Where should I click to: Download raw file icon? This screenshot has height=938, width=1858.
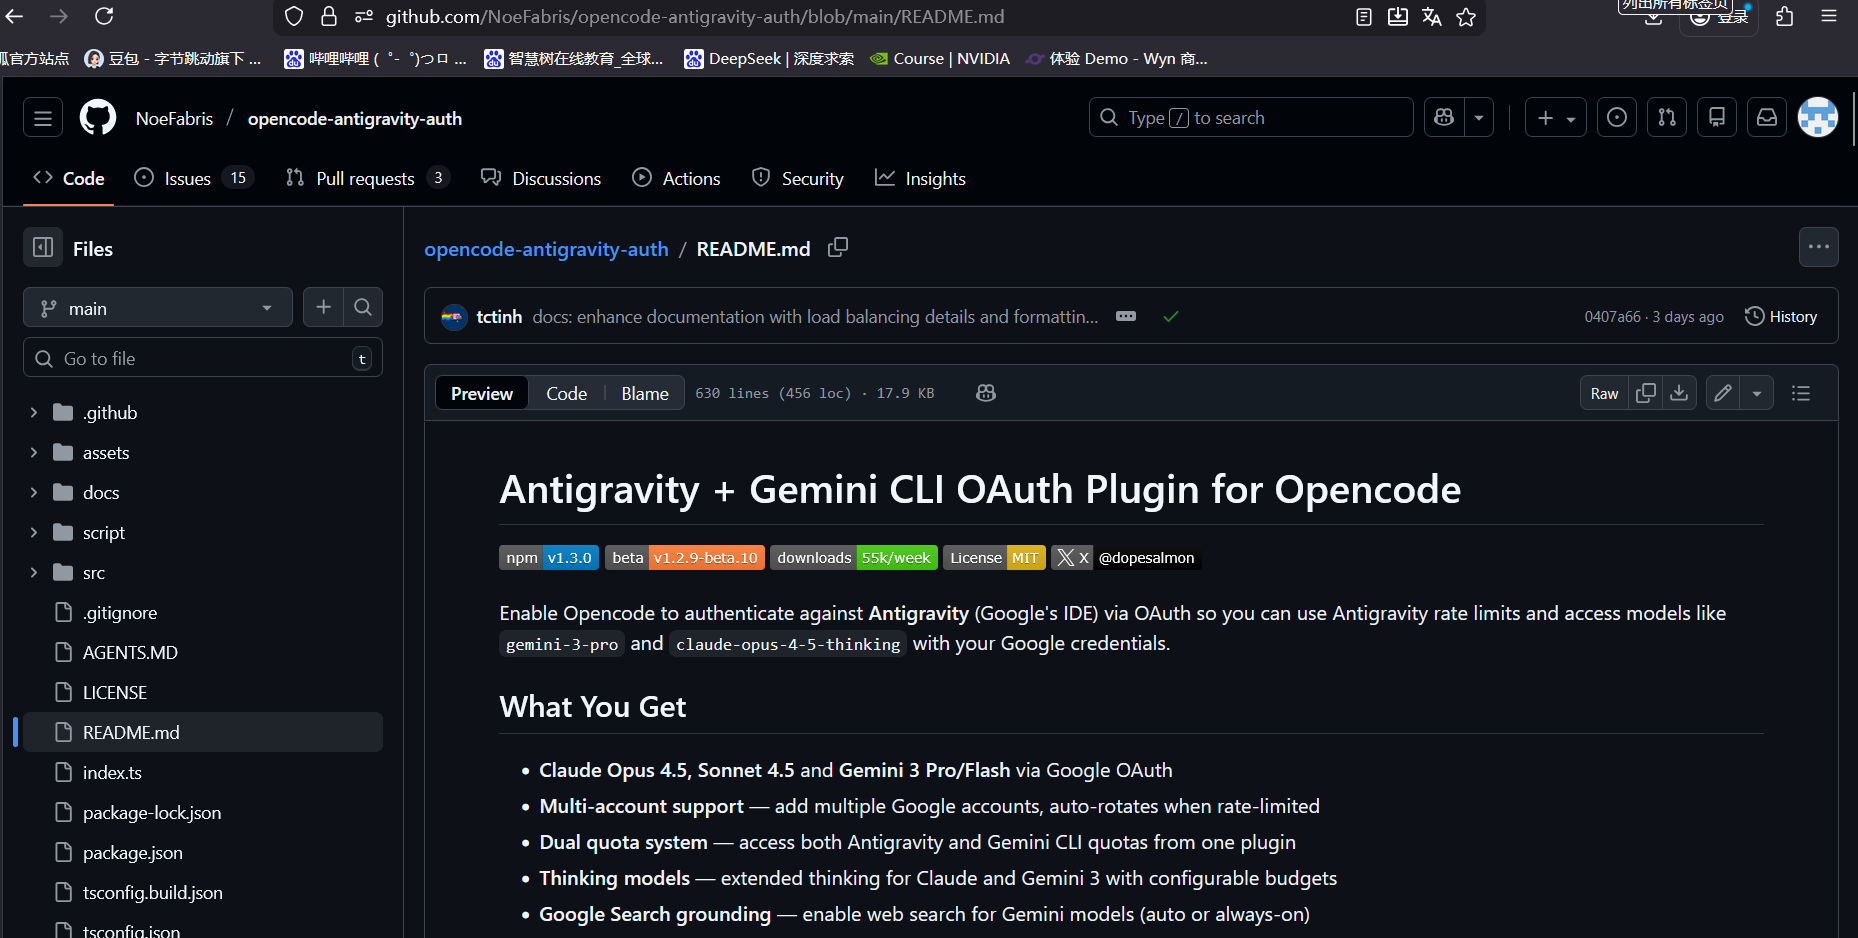point(1680,393)
